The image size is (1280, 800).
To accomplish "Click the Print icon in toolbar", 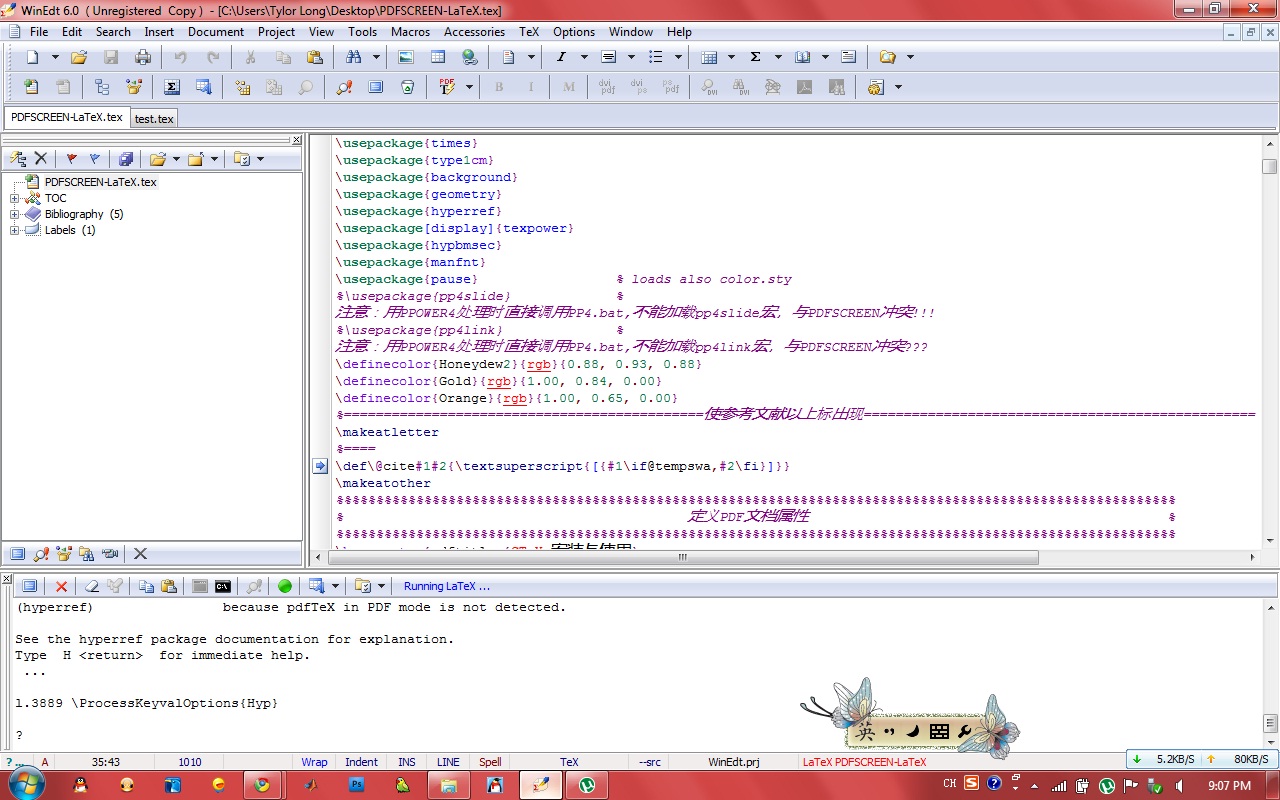I will pos(143,57).
